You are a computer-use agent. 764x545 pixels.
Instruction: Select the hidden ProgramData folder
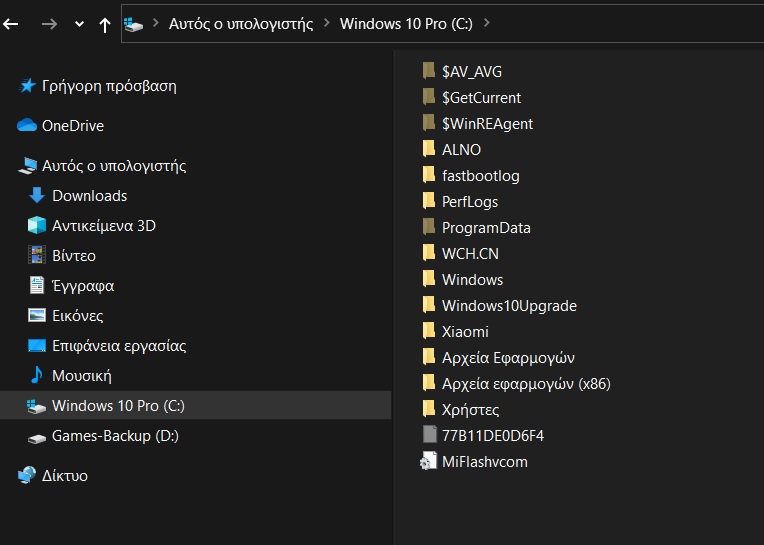(x=486, y=228)
